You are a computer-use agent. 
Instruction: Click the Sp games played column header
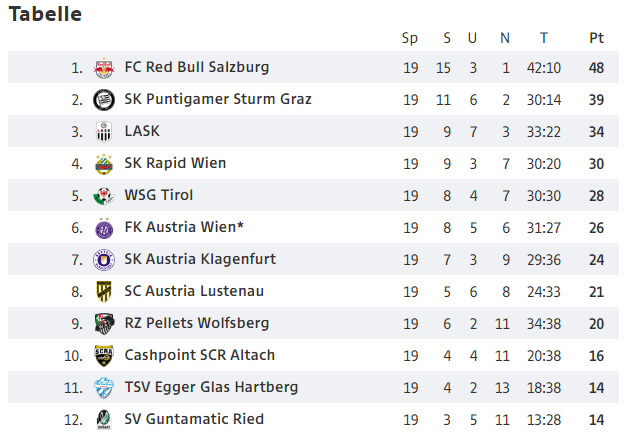410,38
